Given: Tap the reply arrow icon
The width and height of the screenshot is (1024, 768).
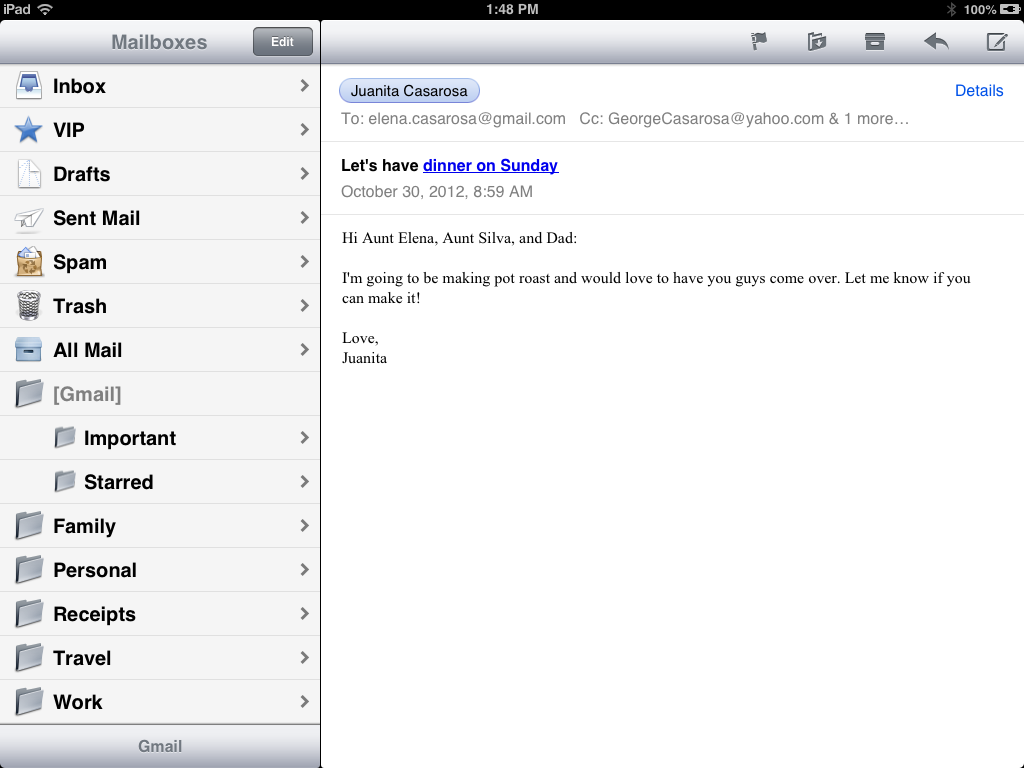Looking at the screenshot, I should pyautogui.click(x=936, y=41).
